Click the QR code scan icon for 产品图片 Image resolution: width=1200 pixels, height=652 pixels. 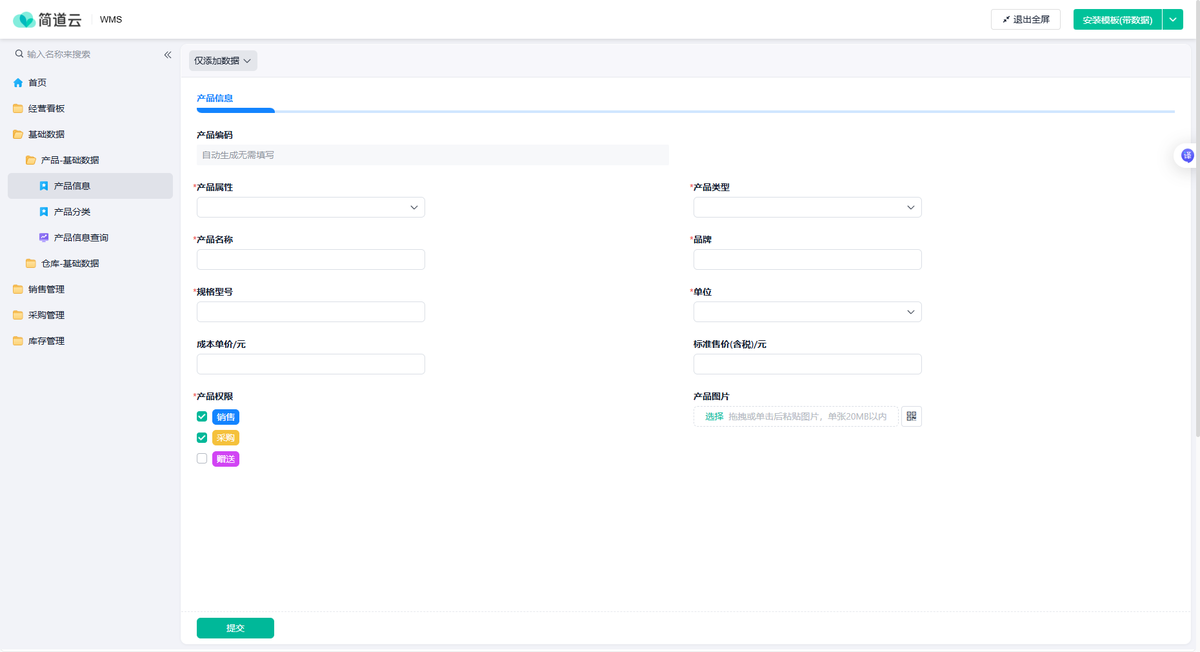(x=911, y=416)
